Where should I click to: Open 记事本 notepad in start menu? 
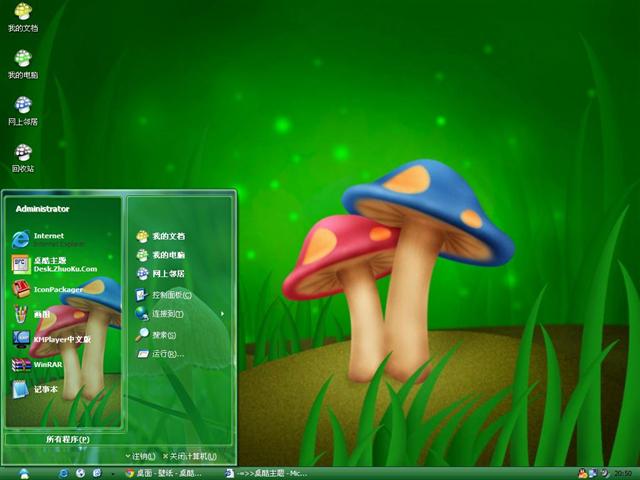(35, 389)
